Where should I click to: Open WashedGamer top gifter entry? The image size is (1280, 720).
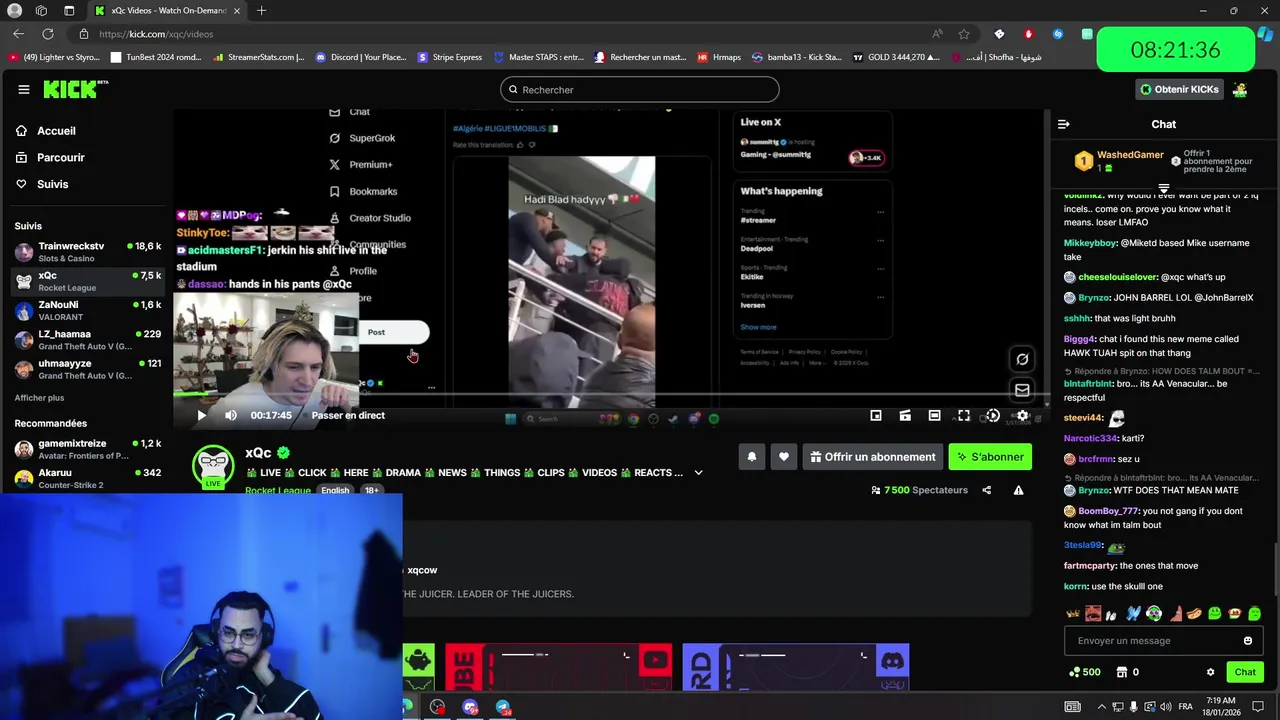pos(1118,161)
